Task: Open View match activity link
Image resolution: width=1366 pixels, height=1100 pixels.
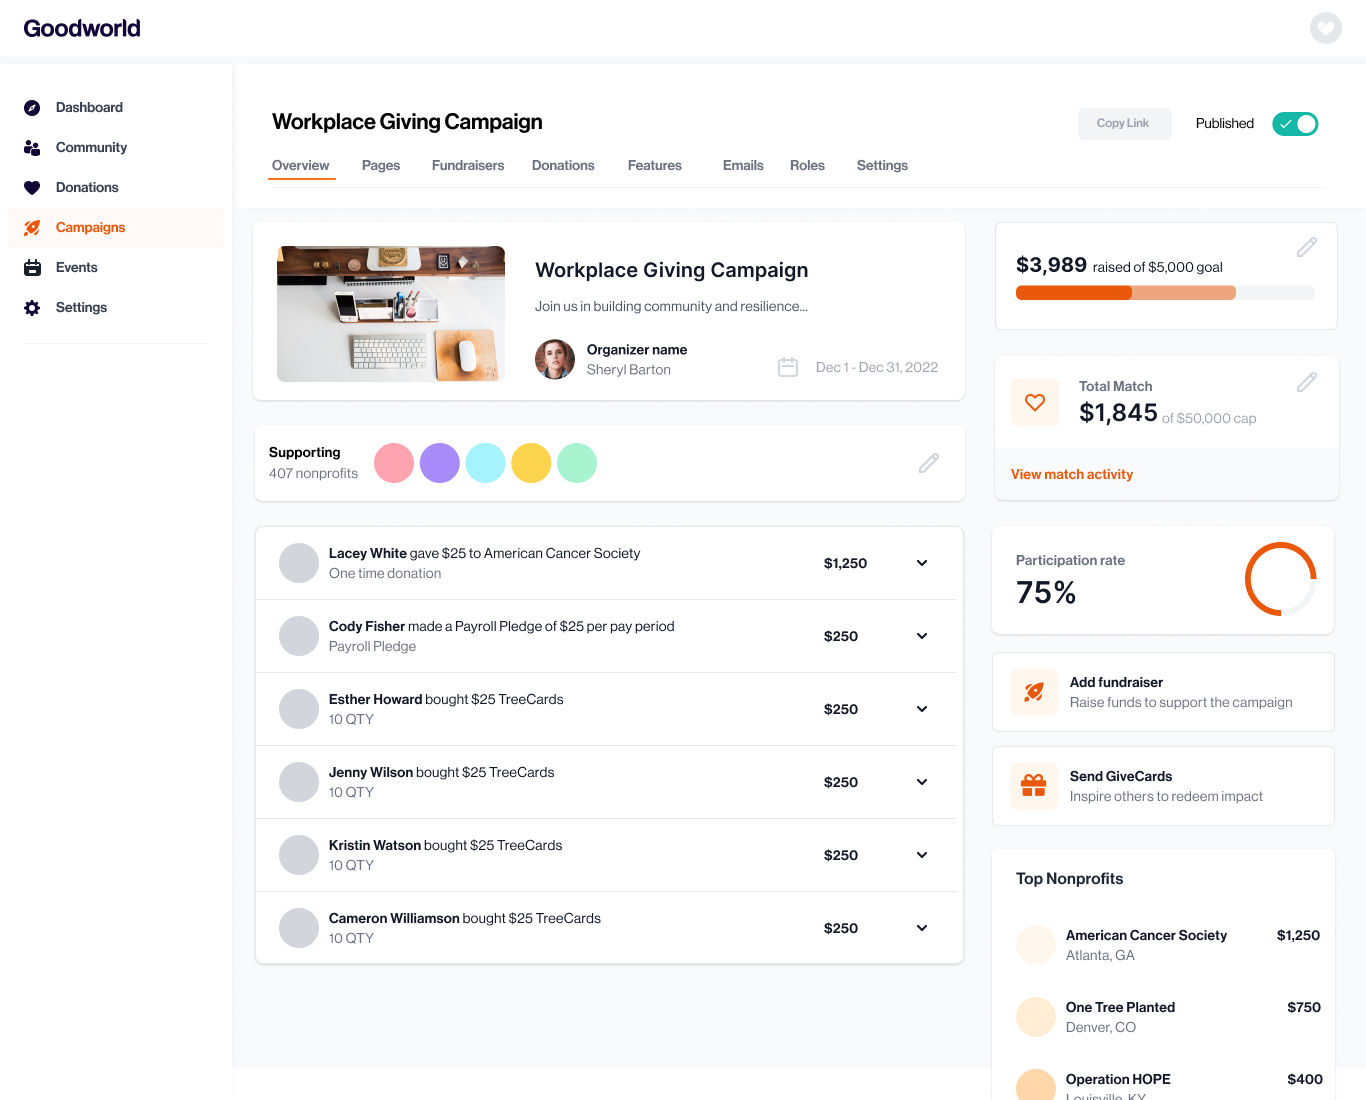Action: click(x=1071, y=474)
